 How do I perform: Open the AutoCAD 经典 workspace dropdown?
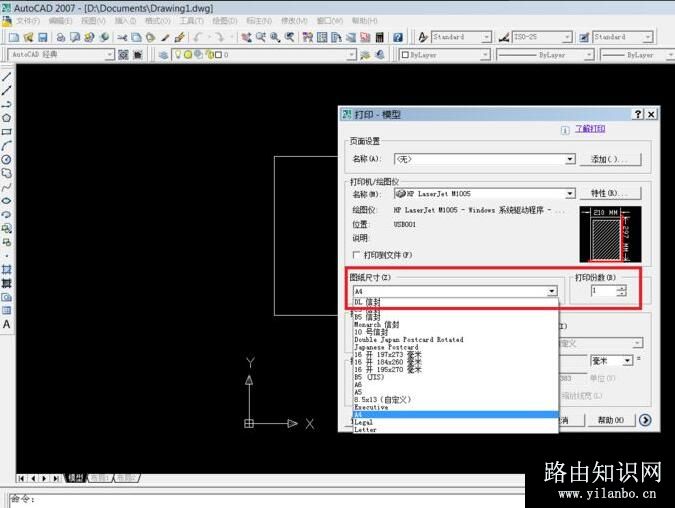coord(109,55)
